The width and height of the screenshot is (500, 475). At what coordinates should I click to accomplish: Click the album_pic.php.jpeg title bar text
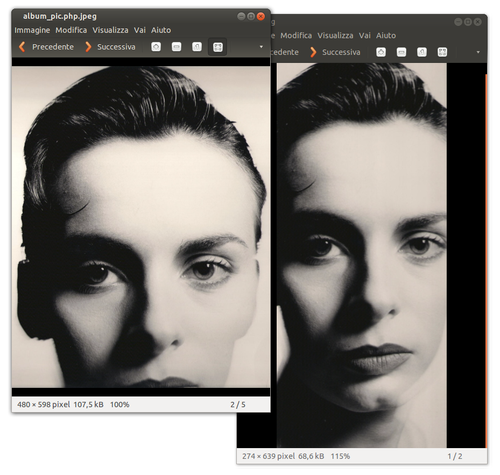tap(60, 16)
